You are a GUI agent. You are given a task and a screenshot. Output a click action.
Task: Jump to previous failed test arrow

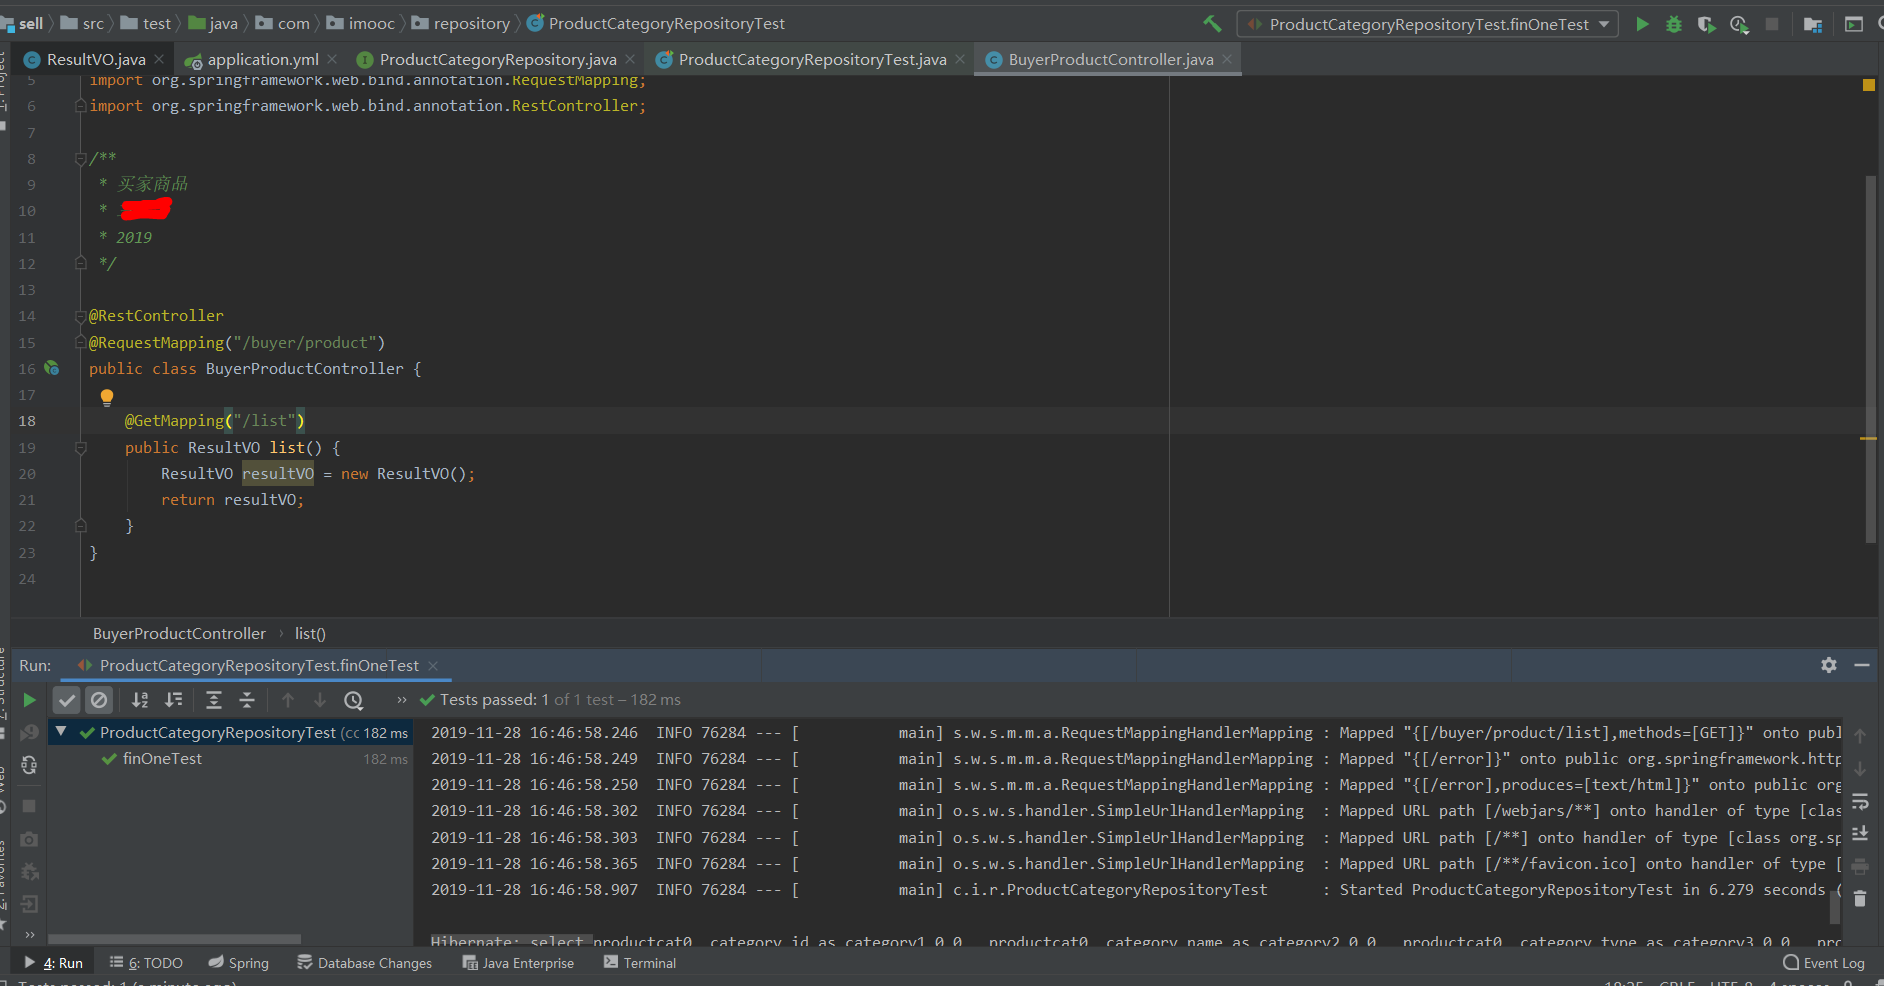coord(288,700)
